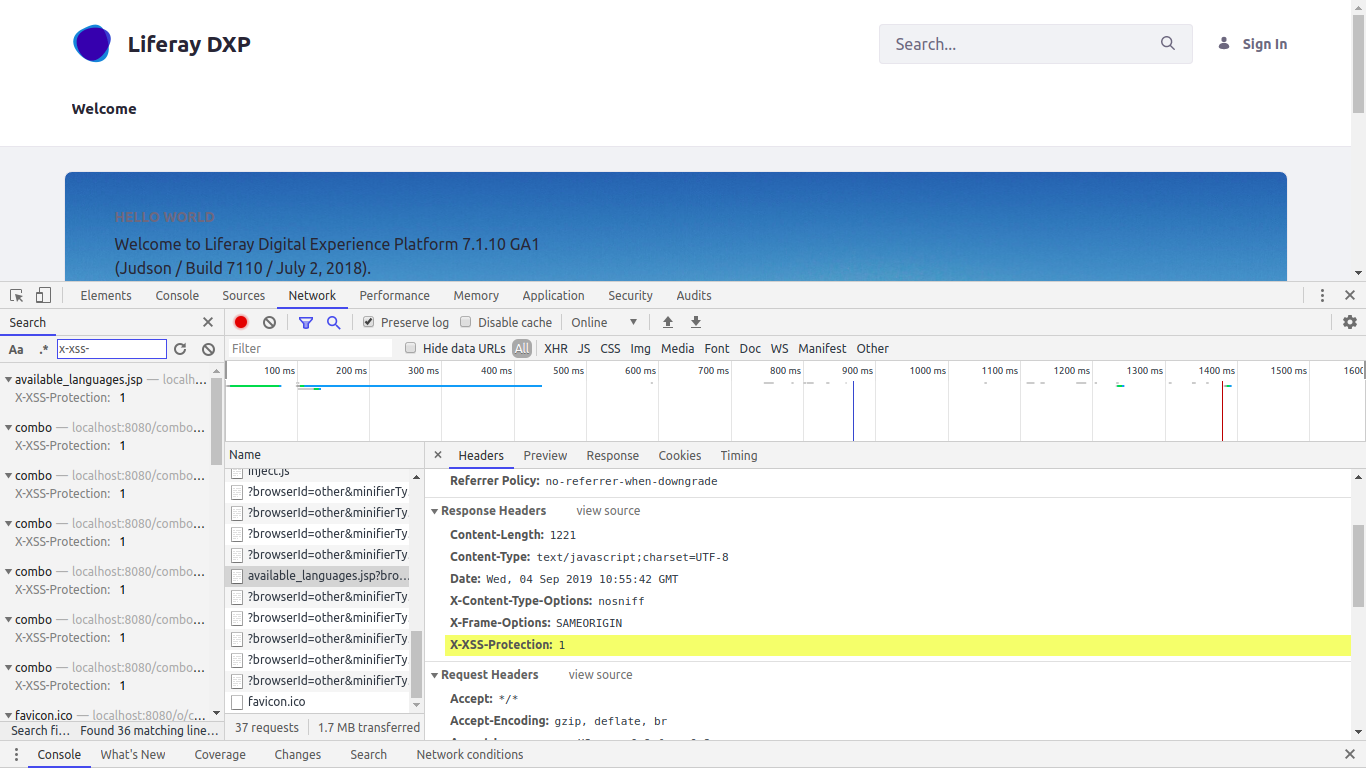Open the Timing tab of request
1366x768 pixels.
click(739, 456)
